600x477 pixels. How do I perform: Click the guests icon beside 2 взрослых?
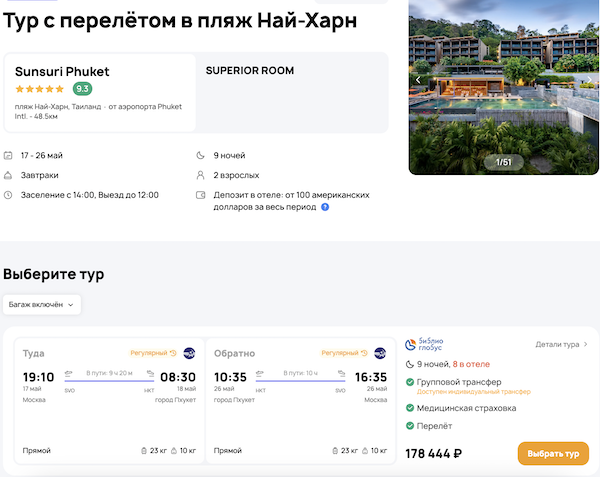(201, 175)
